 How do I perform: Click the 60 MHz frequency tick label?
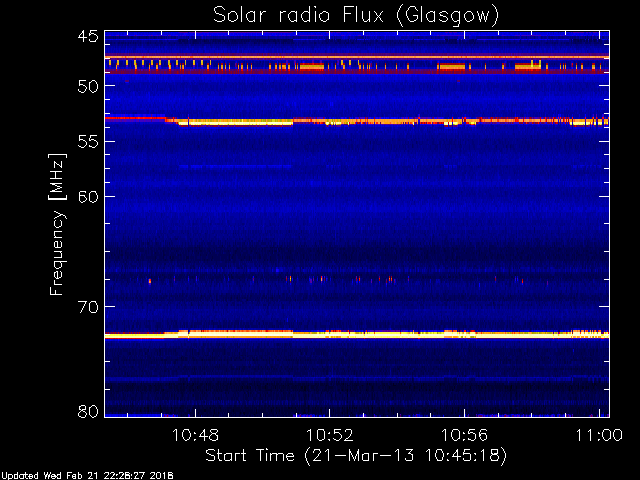point(88,197)
